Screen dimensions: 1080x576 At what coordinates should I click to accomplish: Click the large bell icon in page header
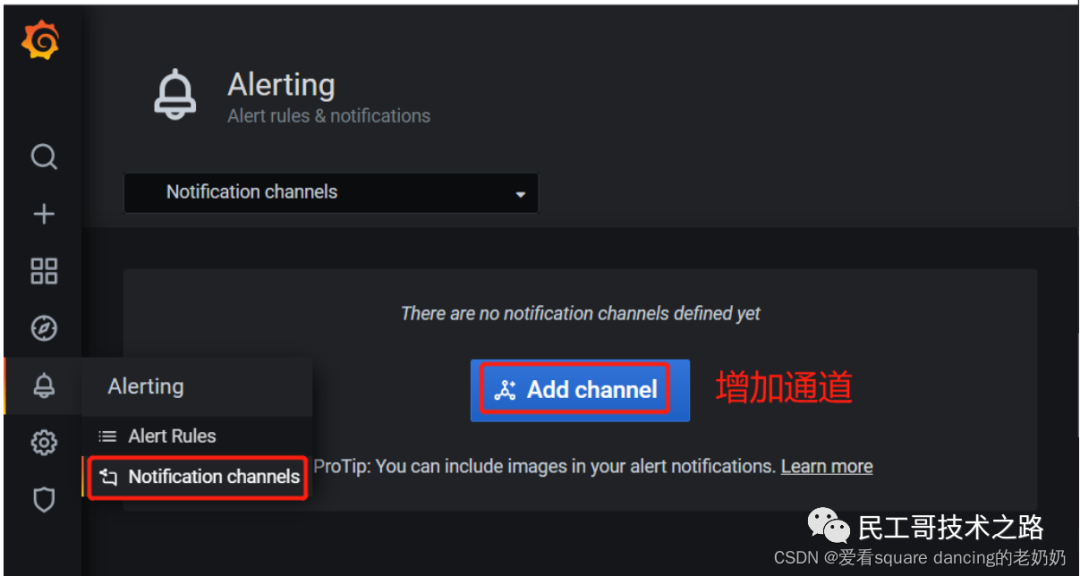pos(175,94)
